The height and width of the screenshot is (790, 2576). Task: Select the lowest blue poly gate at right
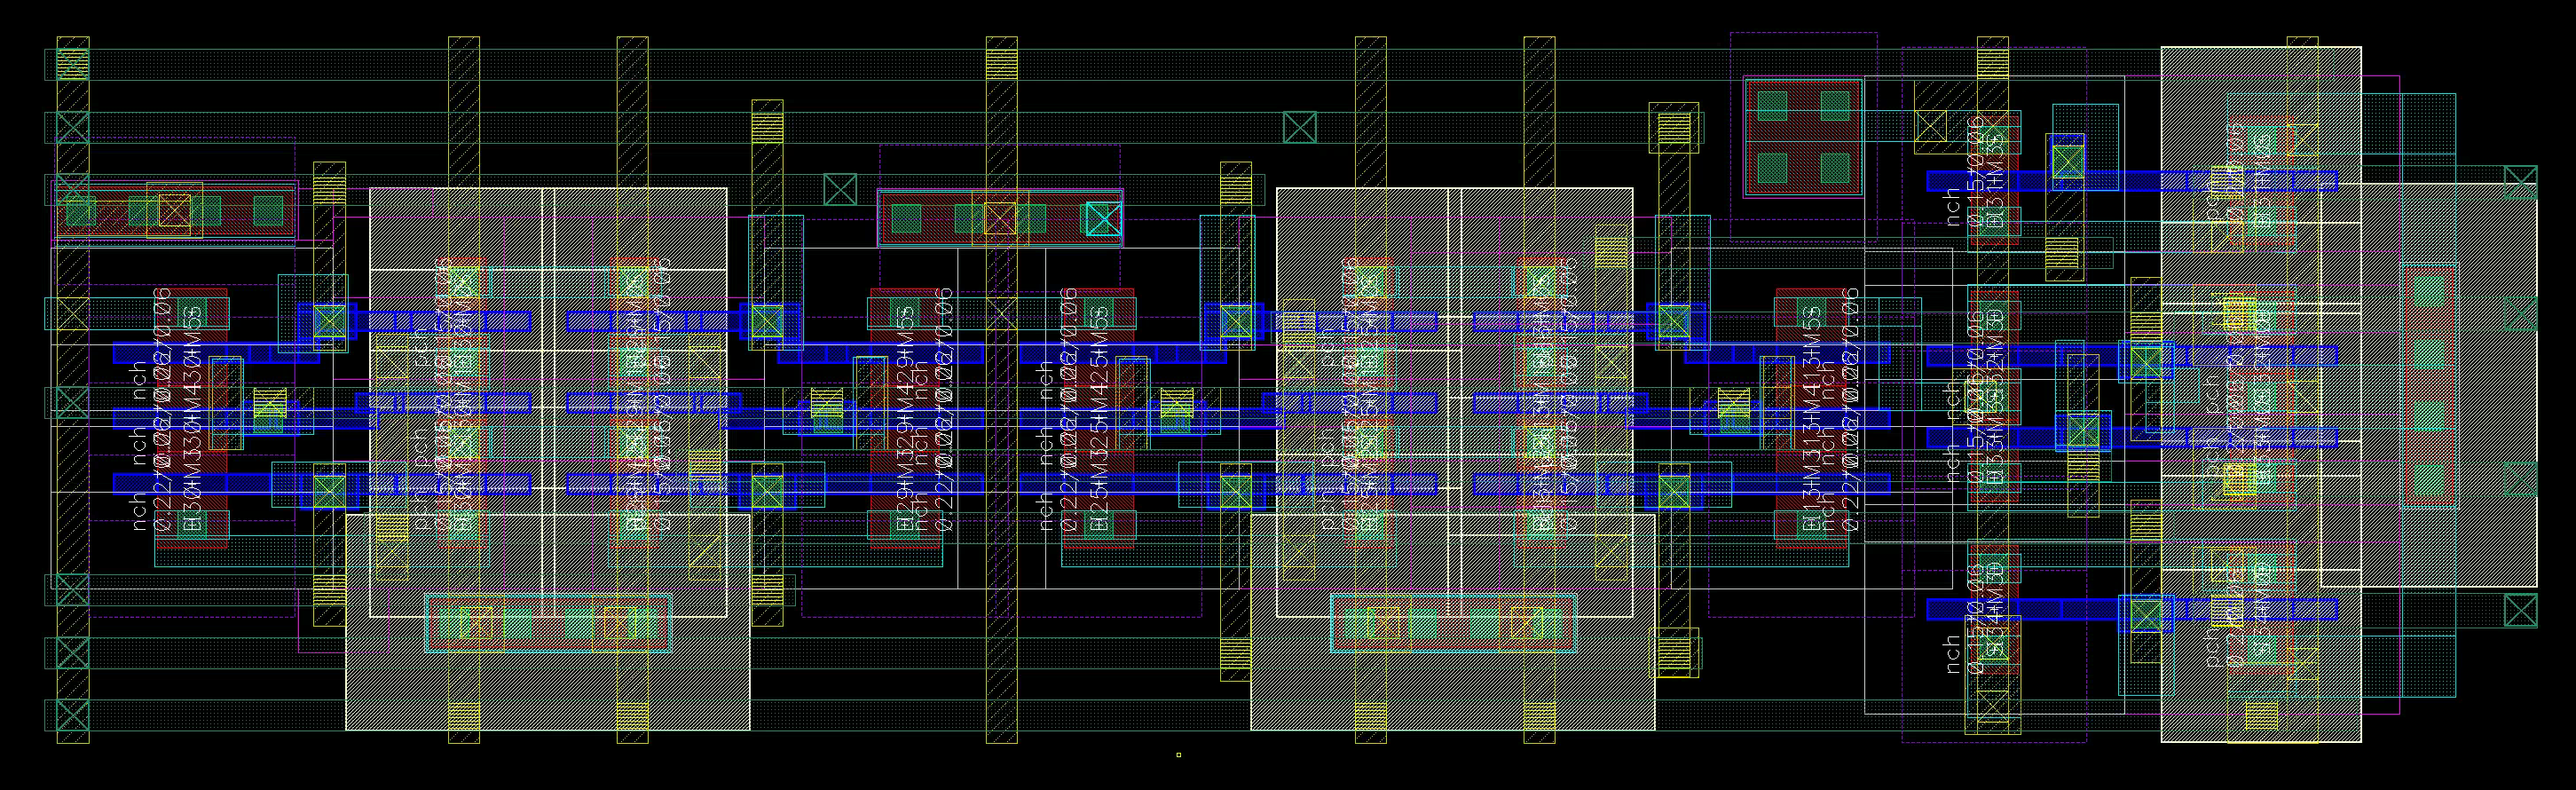point(2130,609)
